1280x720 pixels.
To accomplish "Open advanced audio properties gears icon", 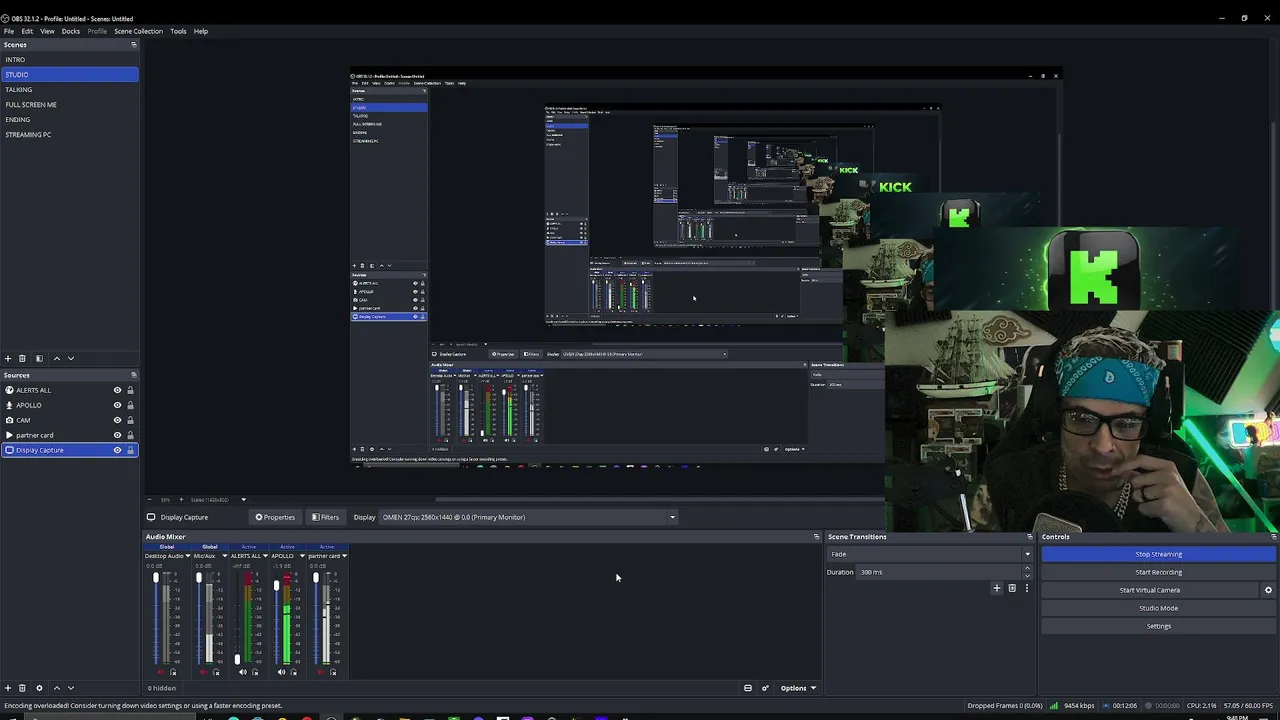I will point(765,688).
